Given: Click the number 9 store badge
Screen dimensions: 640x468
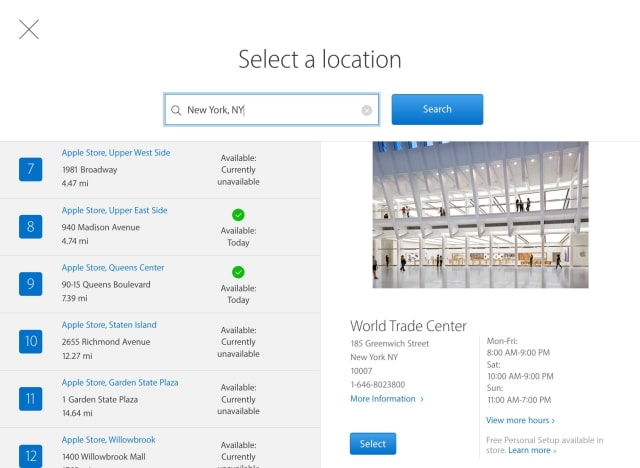Looking at the screenshot, I should (x=30, y=284).
